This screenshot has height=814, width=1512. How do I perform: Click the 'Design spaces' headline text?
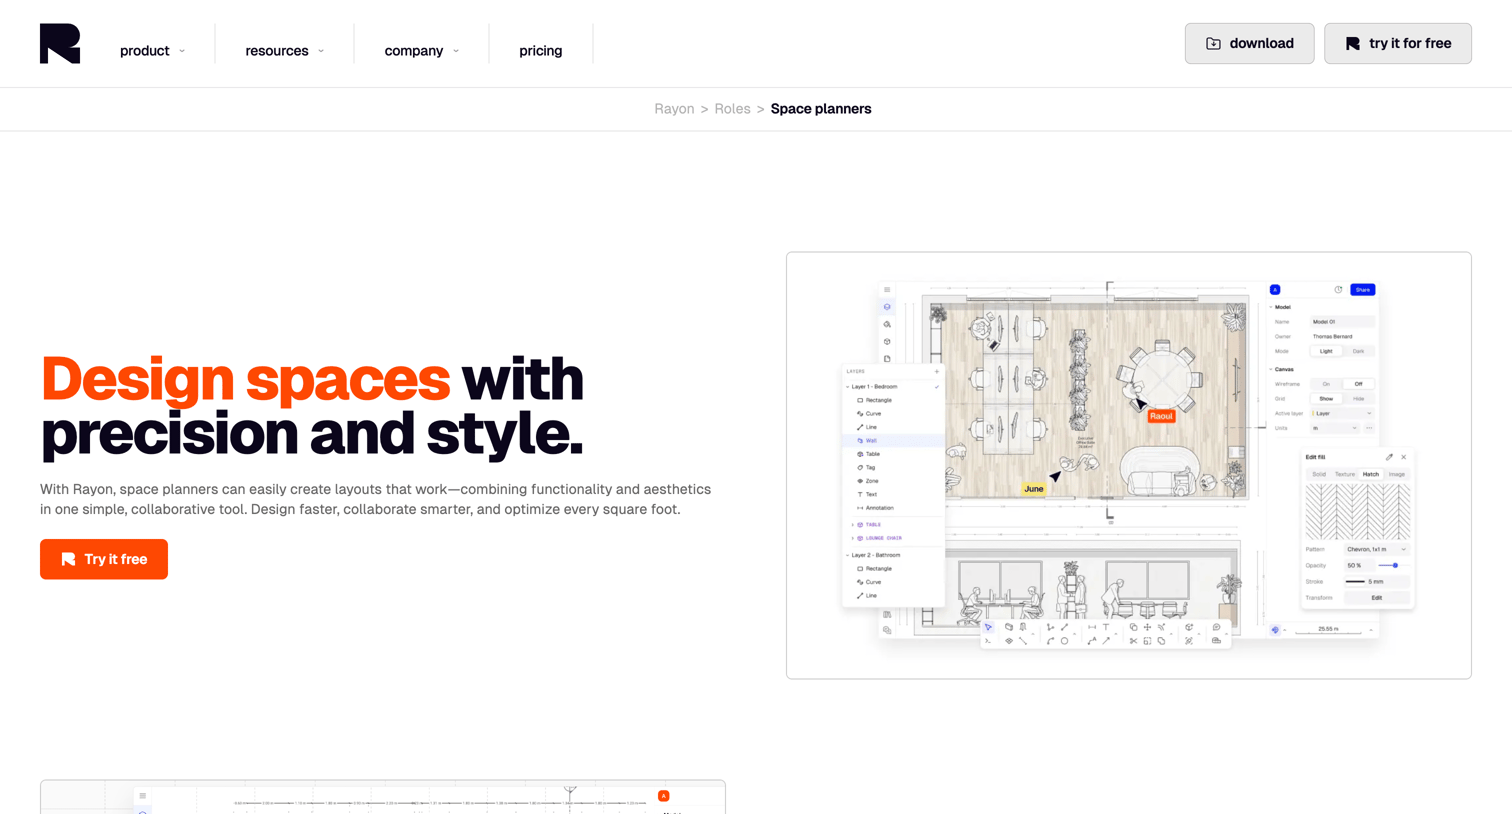246,379
